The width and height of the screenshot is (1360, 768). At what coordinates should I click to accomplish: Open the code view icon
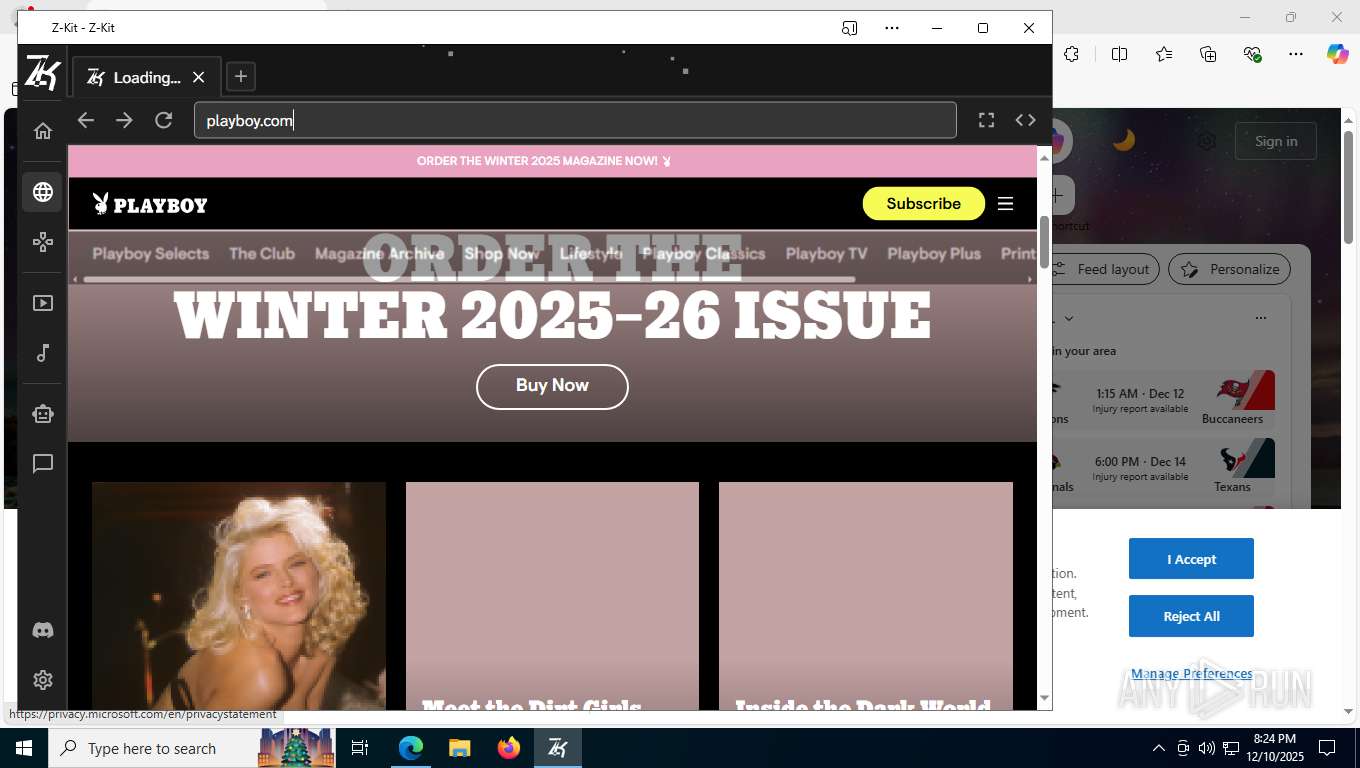pyautogui.click(x=1025, y=120)
